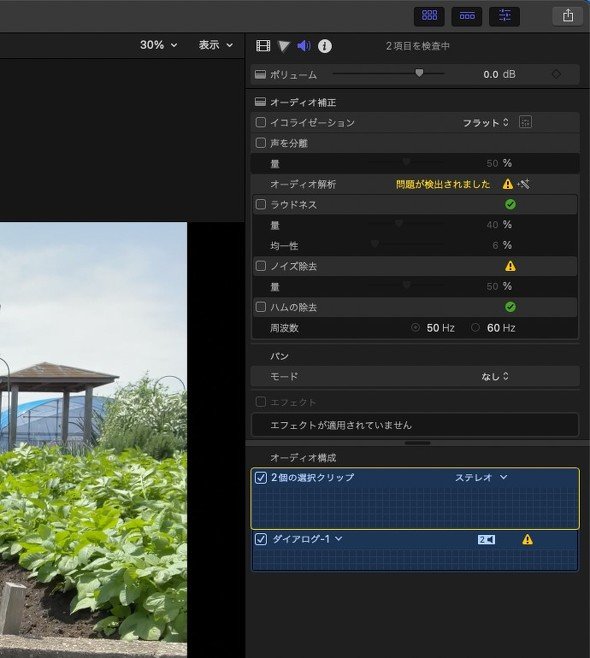Select the 60 Hz radio button
590x658 pixels.
[475, 327]
